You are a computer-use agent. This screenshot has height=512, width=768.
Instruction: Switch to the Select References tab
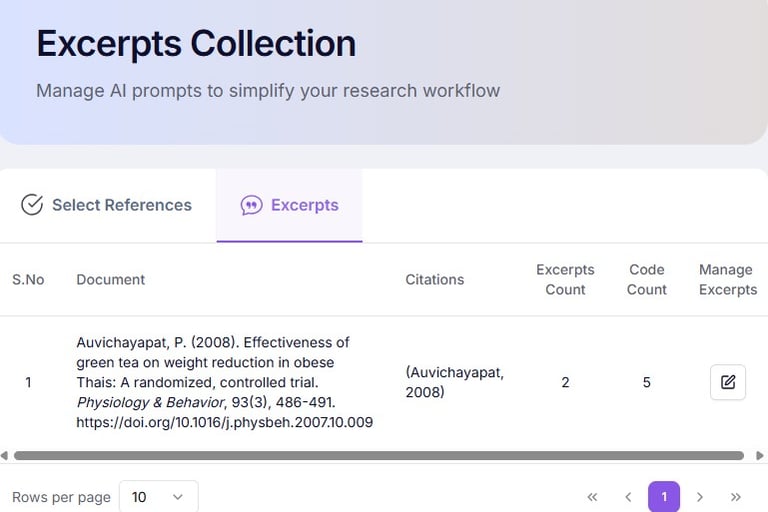(107, 205)
